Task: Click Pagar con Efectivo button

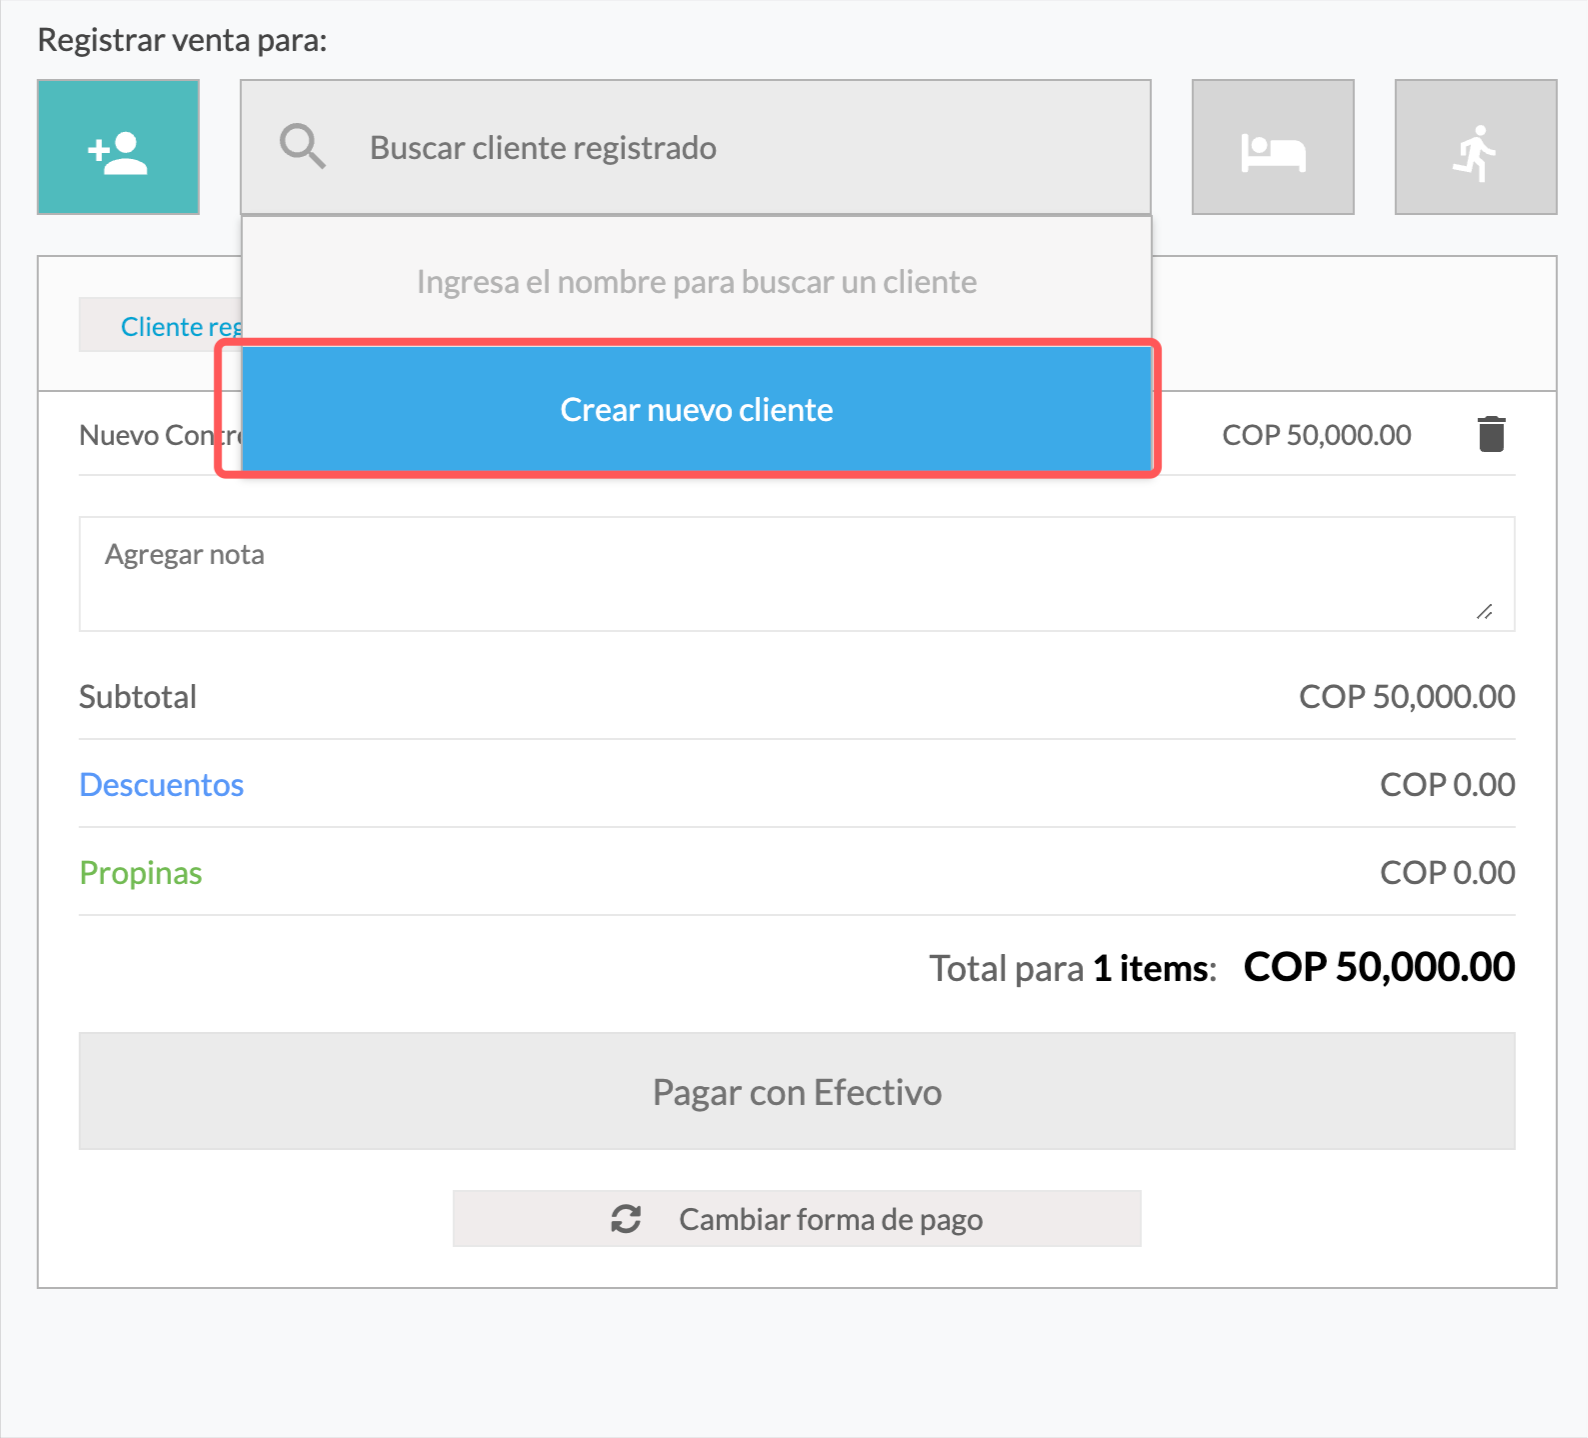Action: coord(797,1091)
